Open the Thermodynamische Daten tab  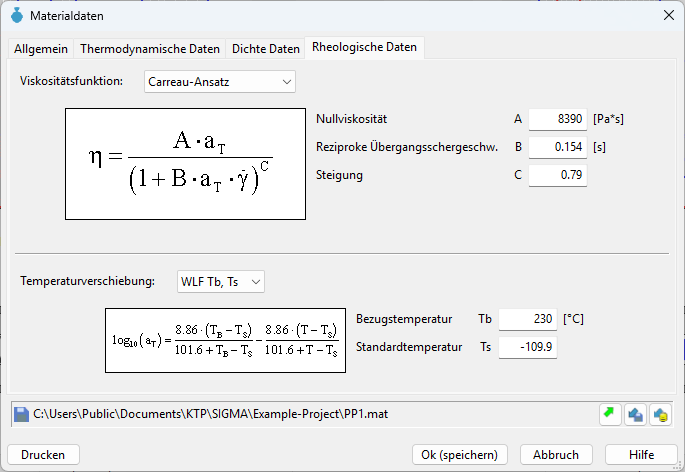150,49
